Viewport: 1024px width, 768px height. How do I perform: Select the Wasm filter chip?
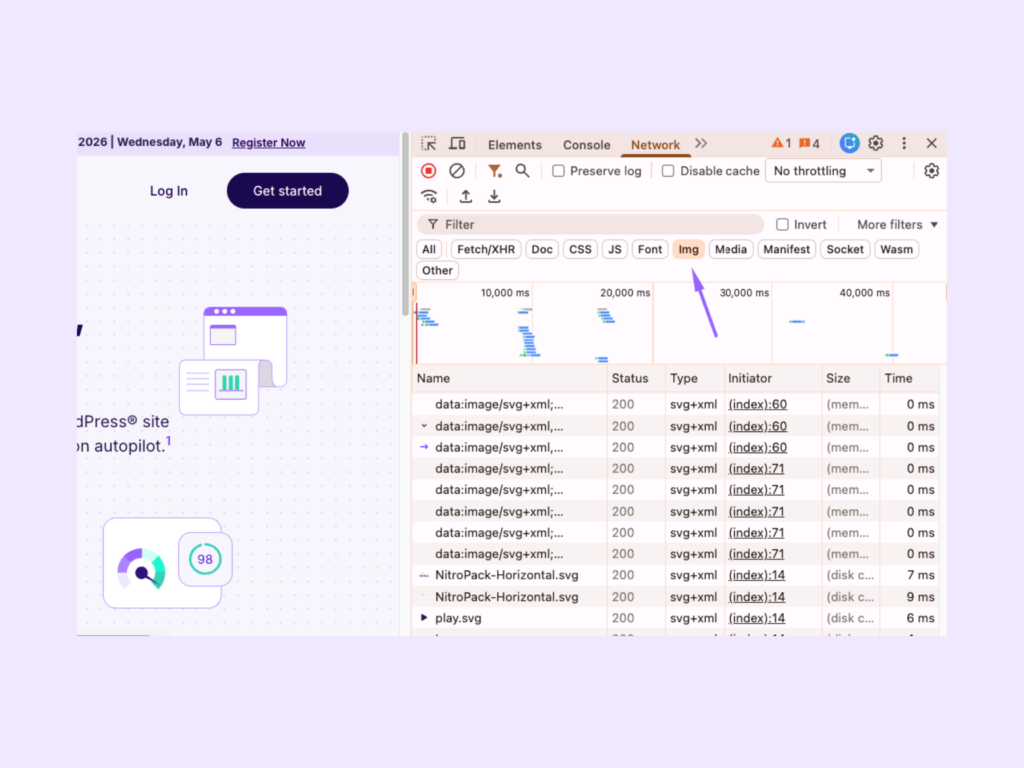pyautogui.click(x=897, y=249)
